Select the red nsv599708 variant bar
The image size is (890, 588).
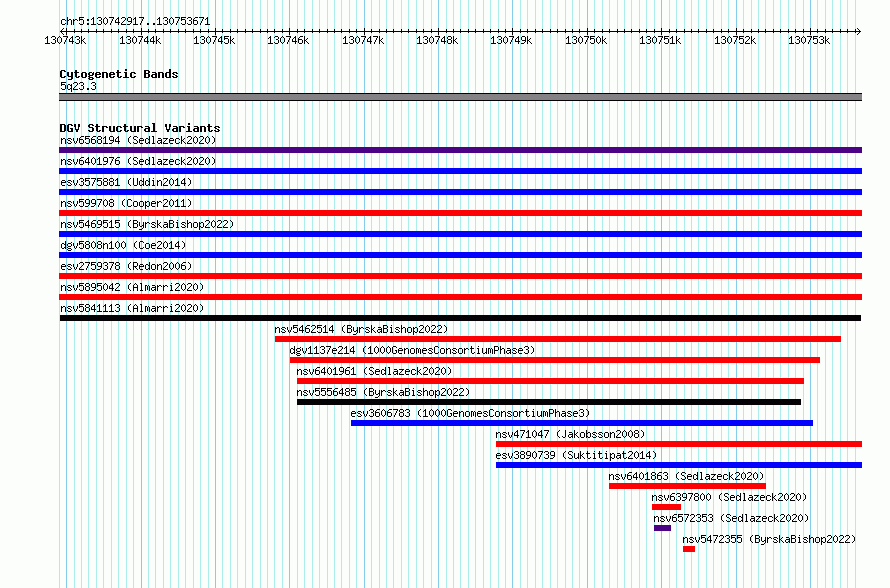460,213
